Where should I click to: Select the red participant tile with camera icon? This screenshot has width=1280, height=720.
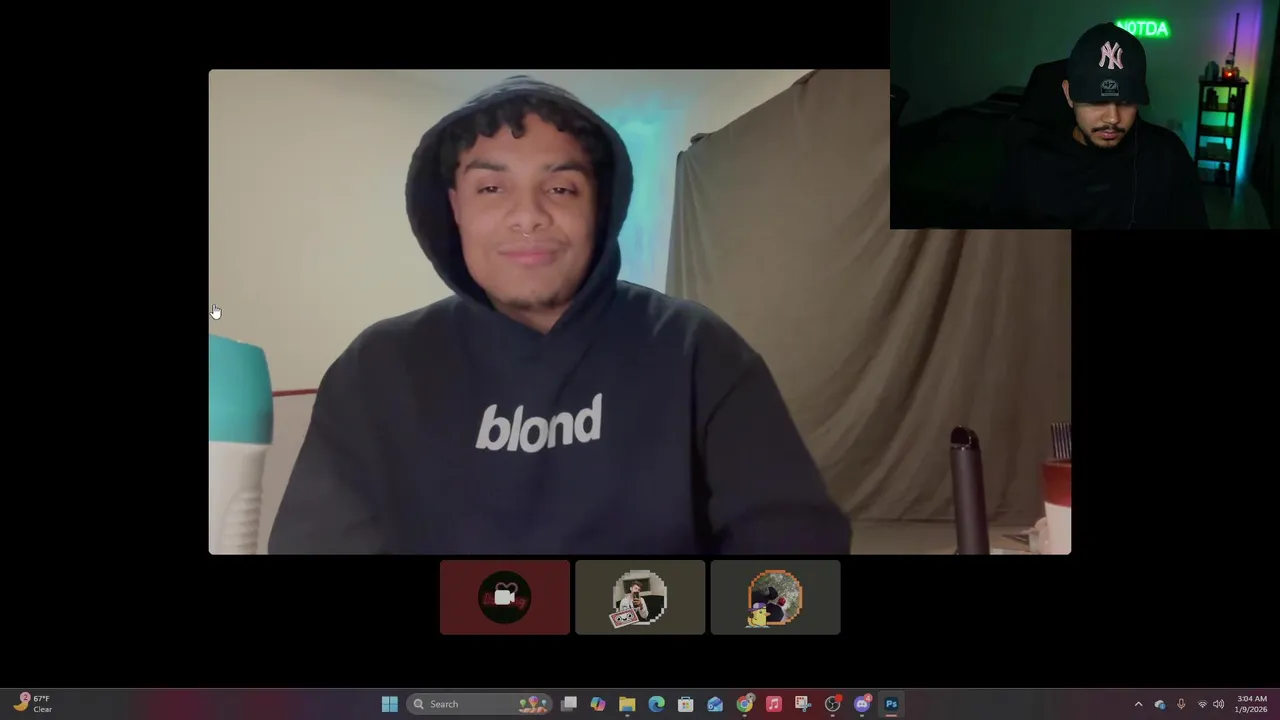pos(505,597)
